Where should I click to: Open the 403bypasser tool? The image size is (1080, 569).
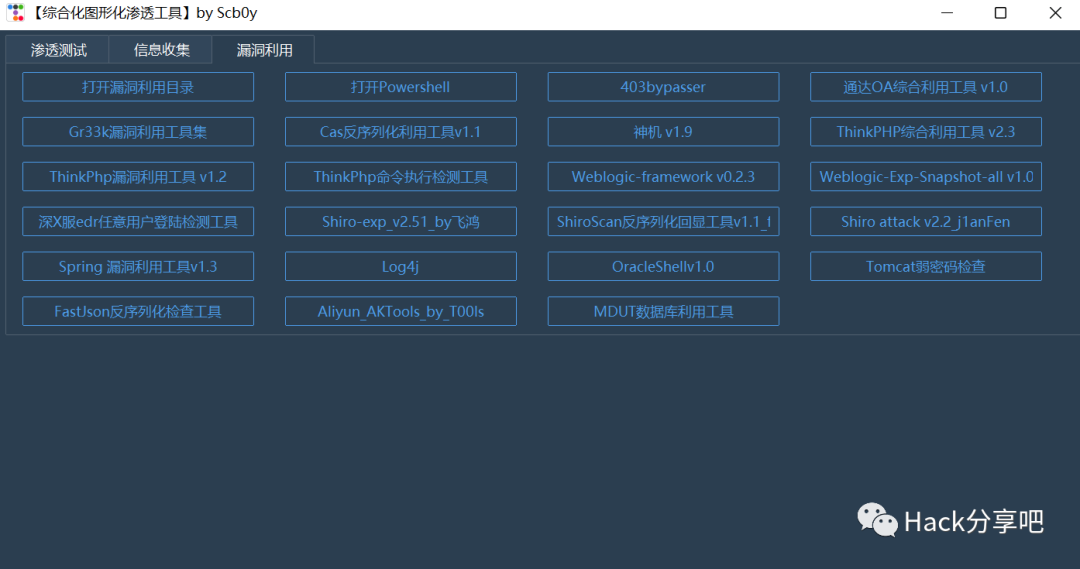pos(663,87)
